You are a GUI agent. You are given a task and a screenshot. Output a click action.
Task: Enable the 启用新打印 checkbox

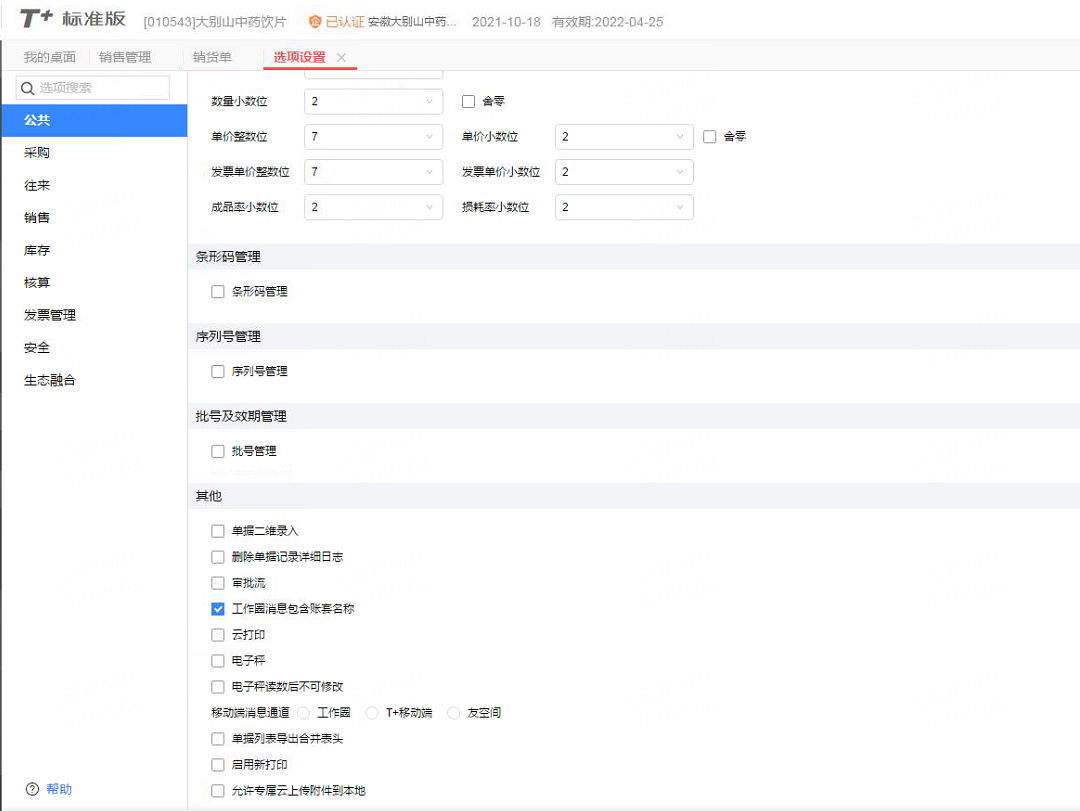[218, 765]
